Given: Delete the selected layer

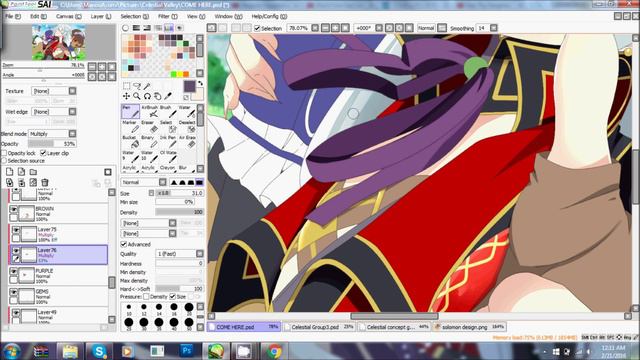Looking at the screenshot, I should coord(45,182).
